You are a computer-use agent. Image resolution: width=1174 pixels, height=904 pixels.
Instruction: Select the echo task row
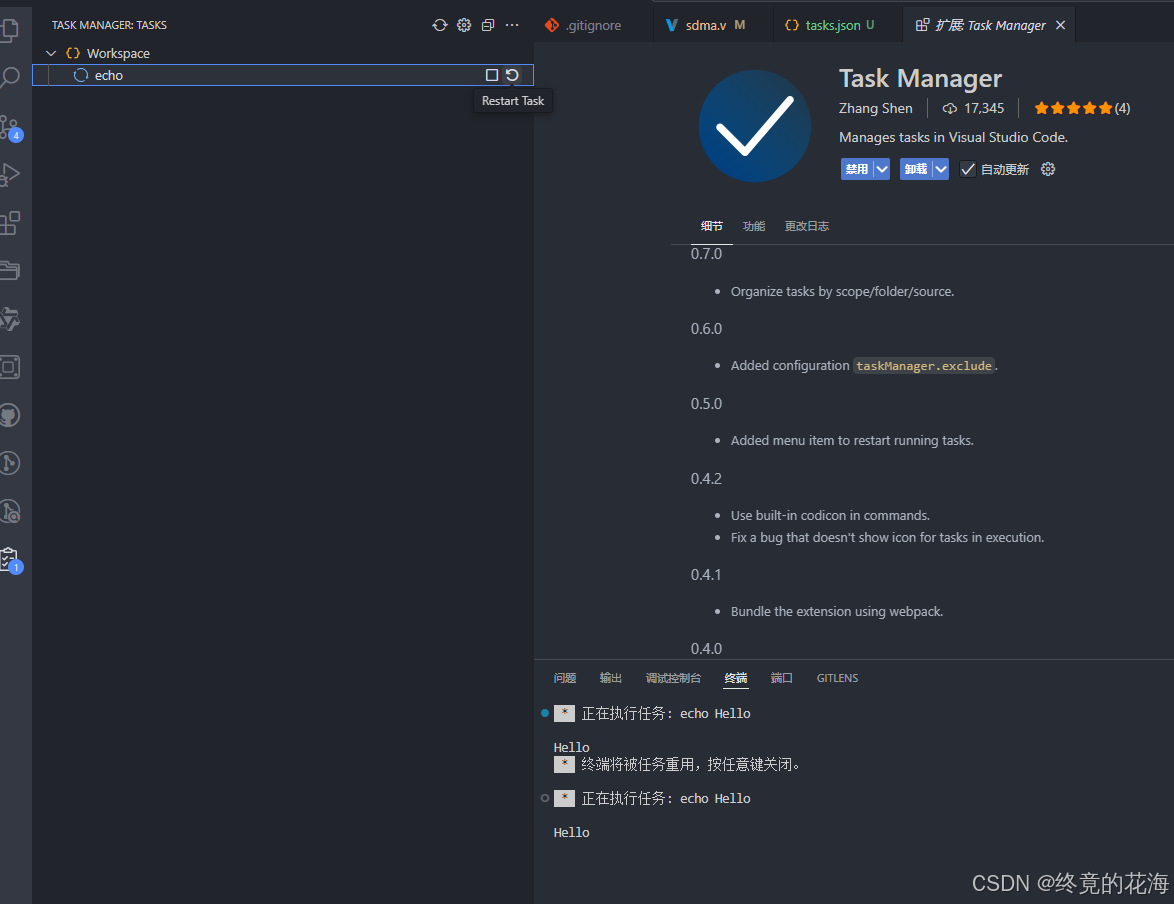click(x=283, y=75)
